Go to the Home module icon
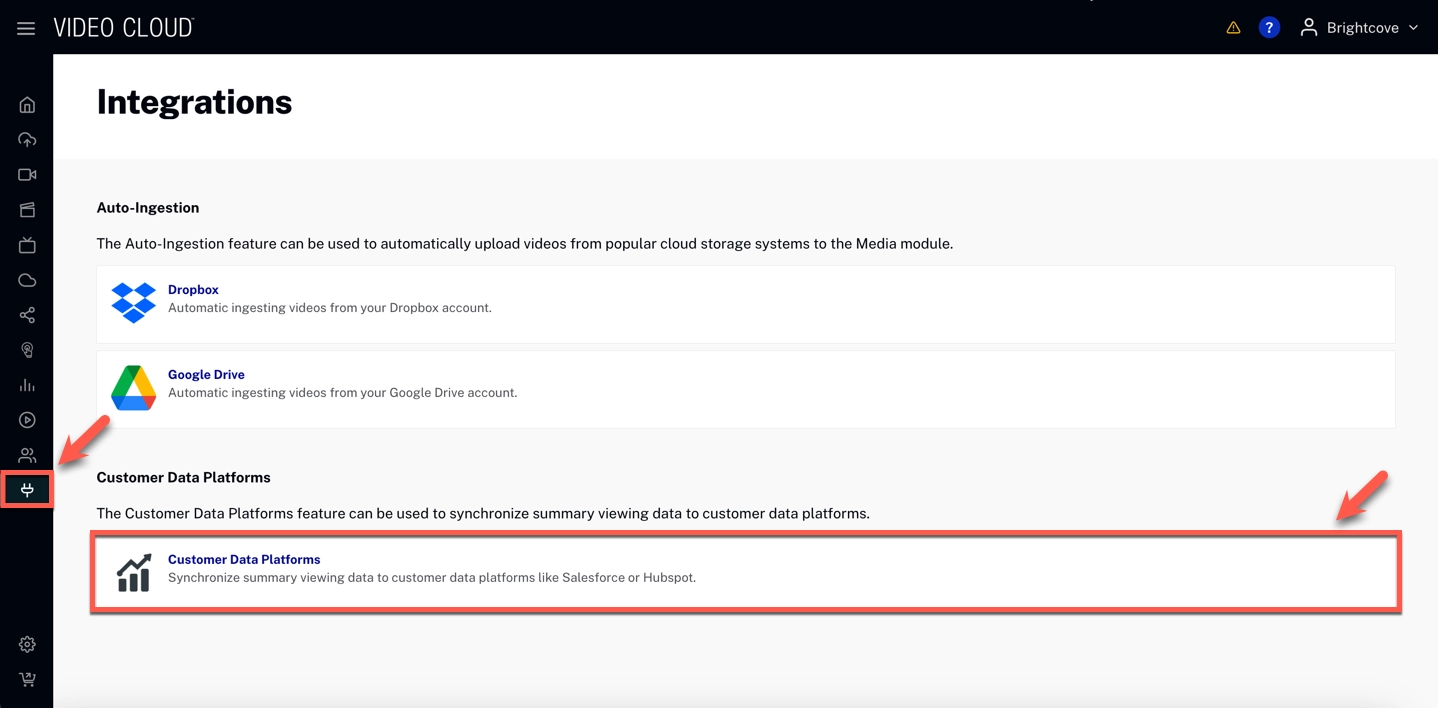Screen dimensions: 1438x708 coord(27,105)
